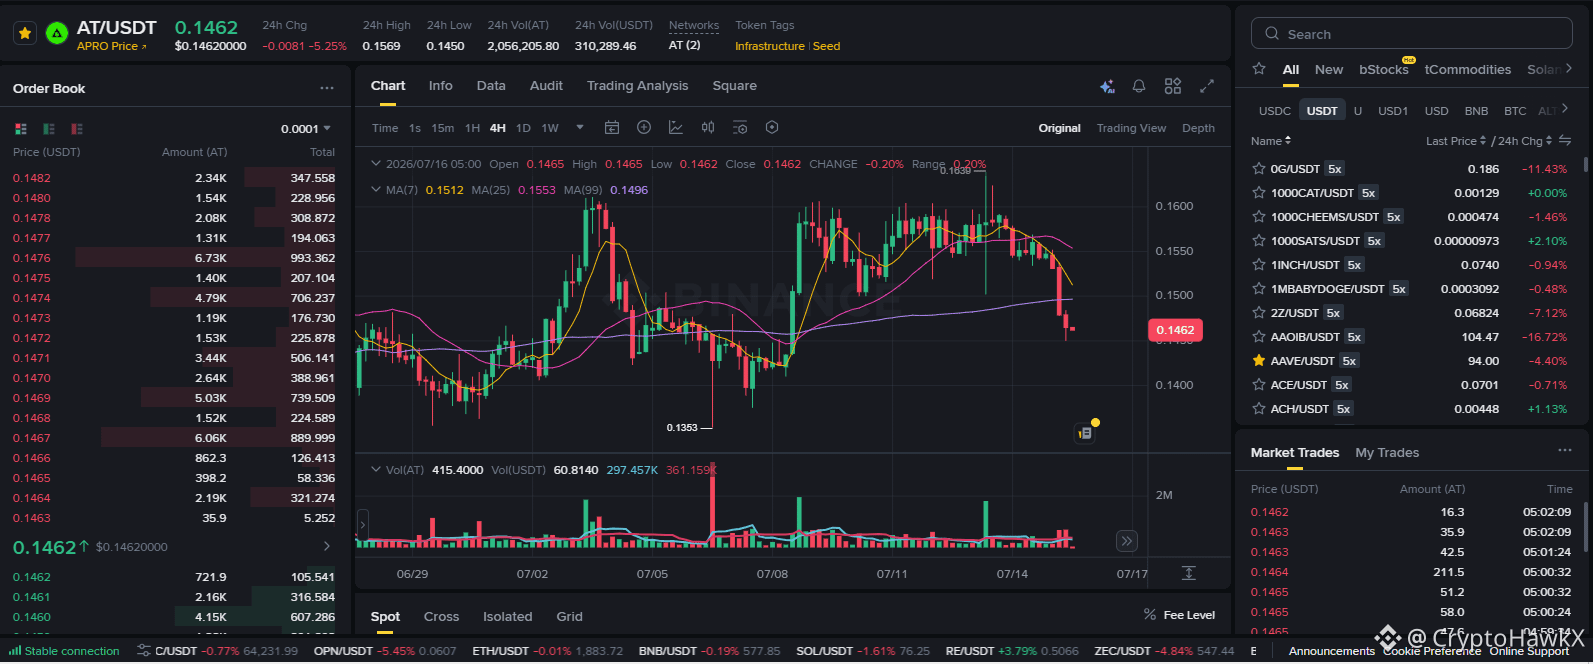Favorite the 1000CAT/USDT pair star
The width and height of the screenshot is (1593, 664).
(x=1259, y=193)
